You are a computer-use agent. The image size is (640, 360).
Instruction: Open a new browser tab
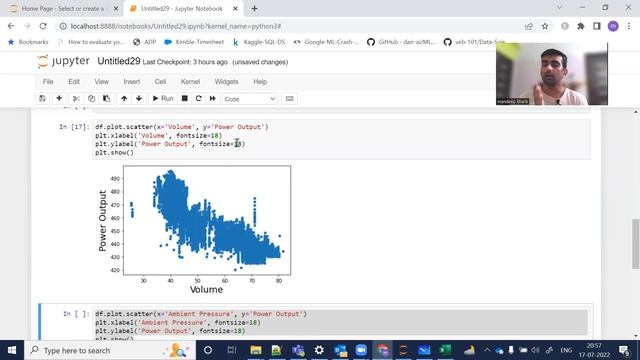254,8
